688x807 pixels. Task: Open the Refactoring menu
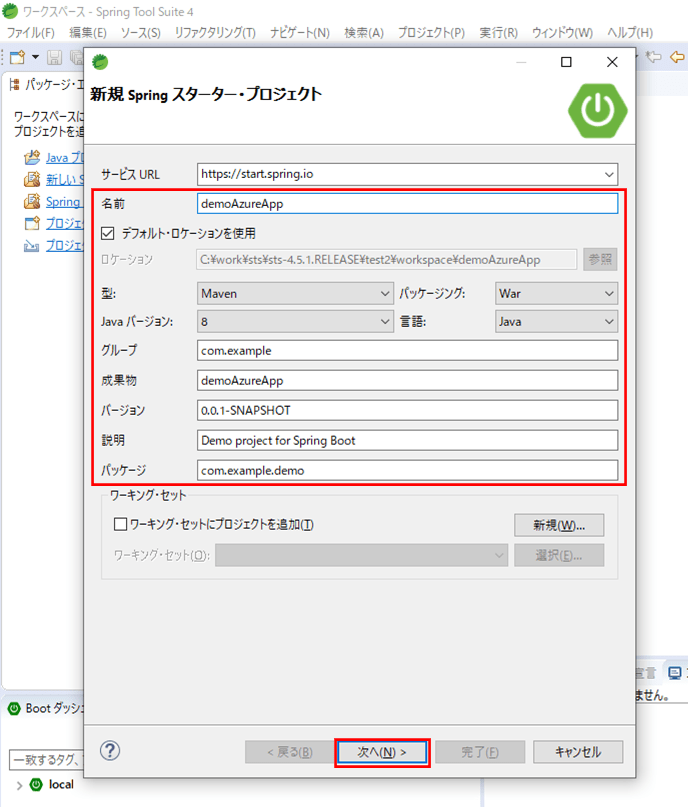(x=215, y=33)
